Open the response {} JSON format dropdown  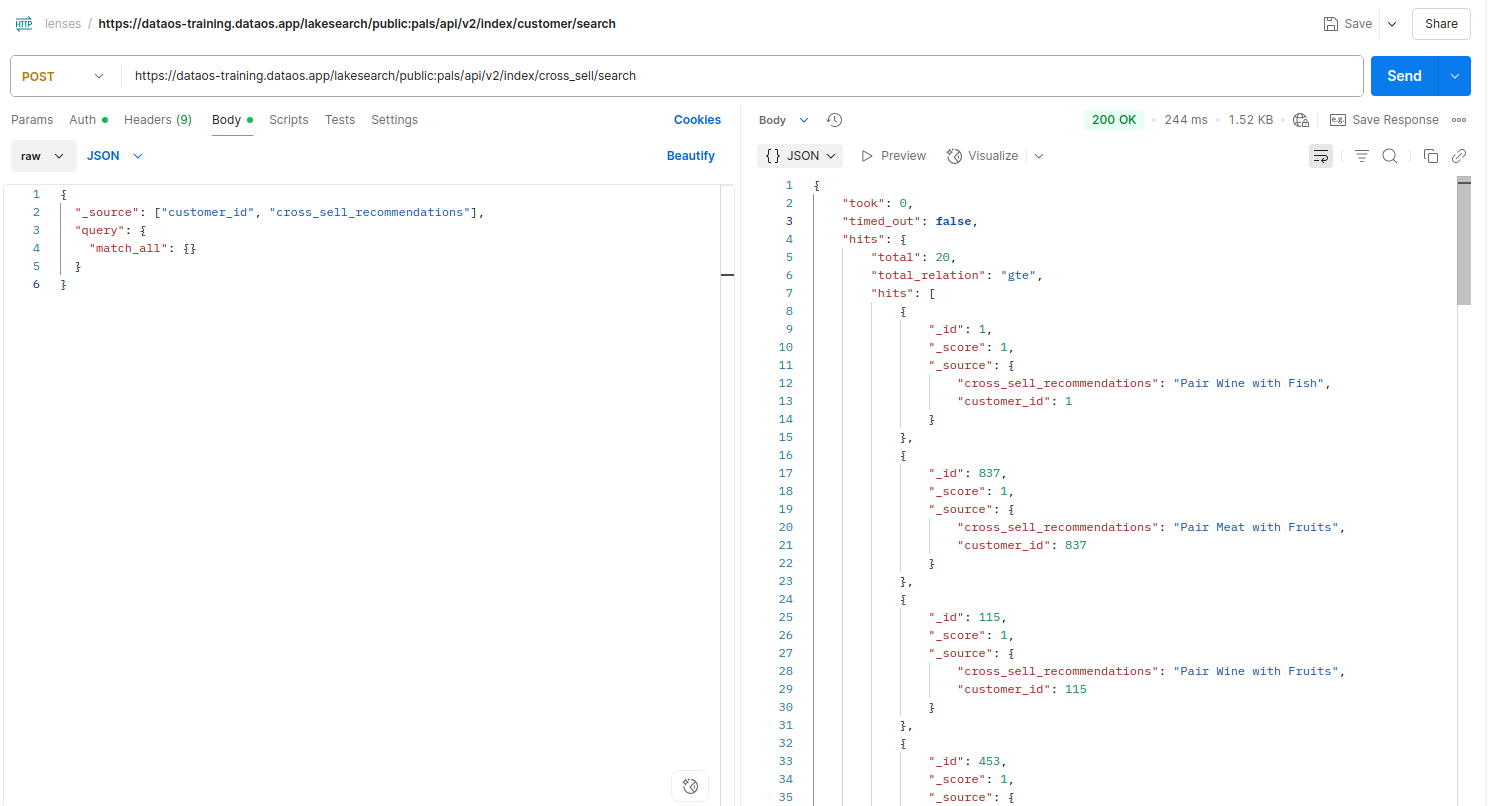800,156
